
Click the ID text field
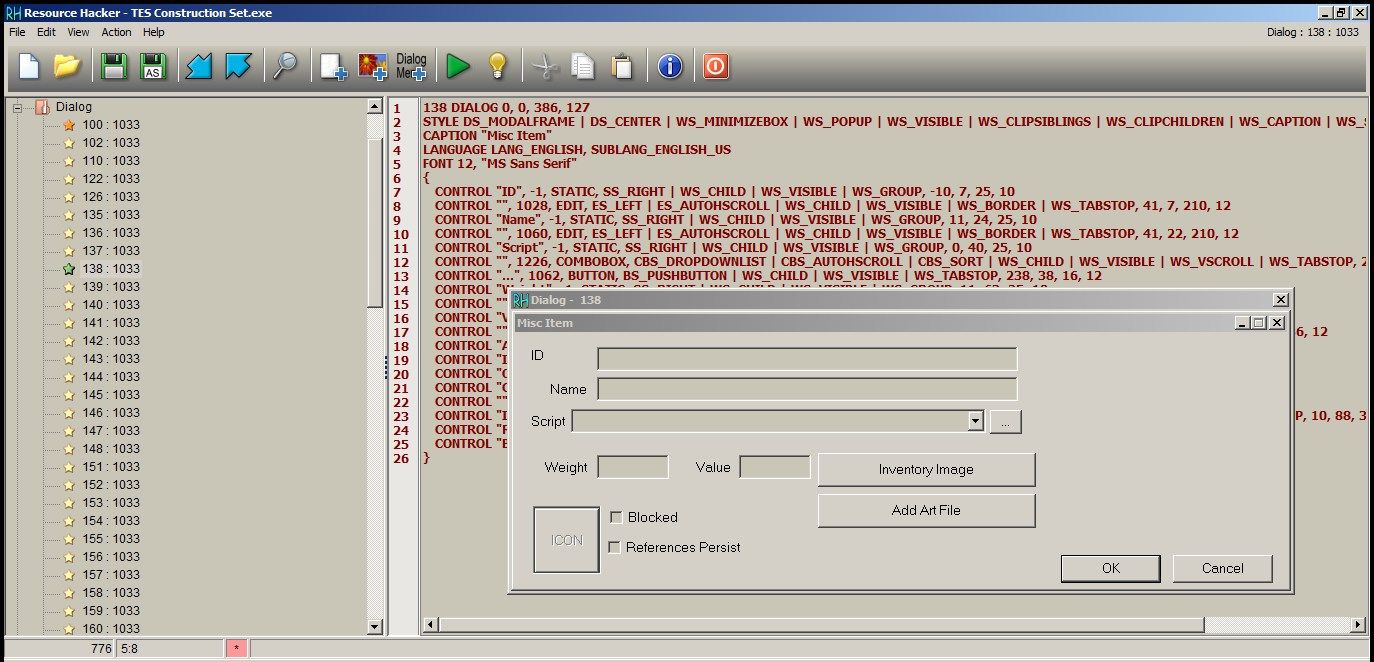click(807, 359)
